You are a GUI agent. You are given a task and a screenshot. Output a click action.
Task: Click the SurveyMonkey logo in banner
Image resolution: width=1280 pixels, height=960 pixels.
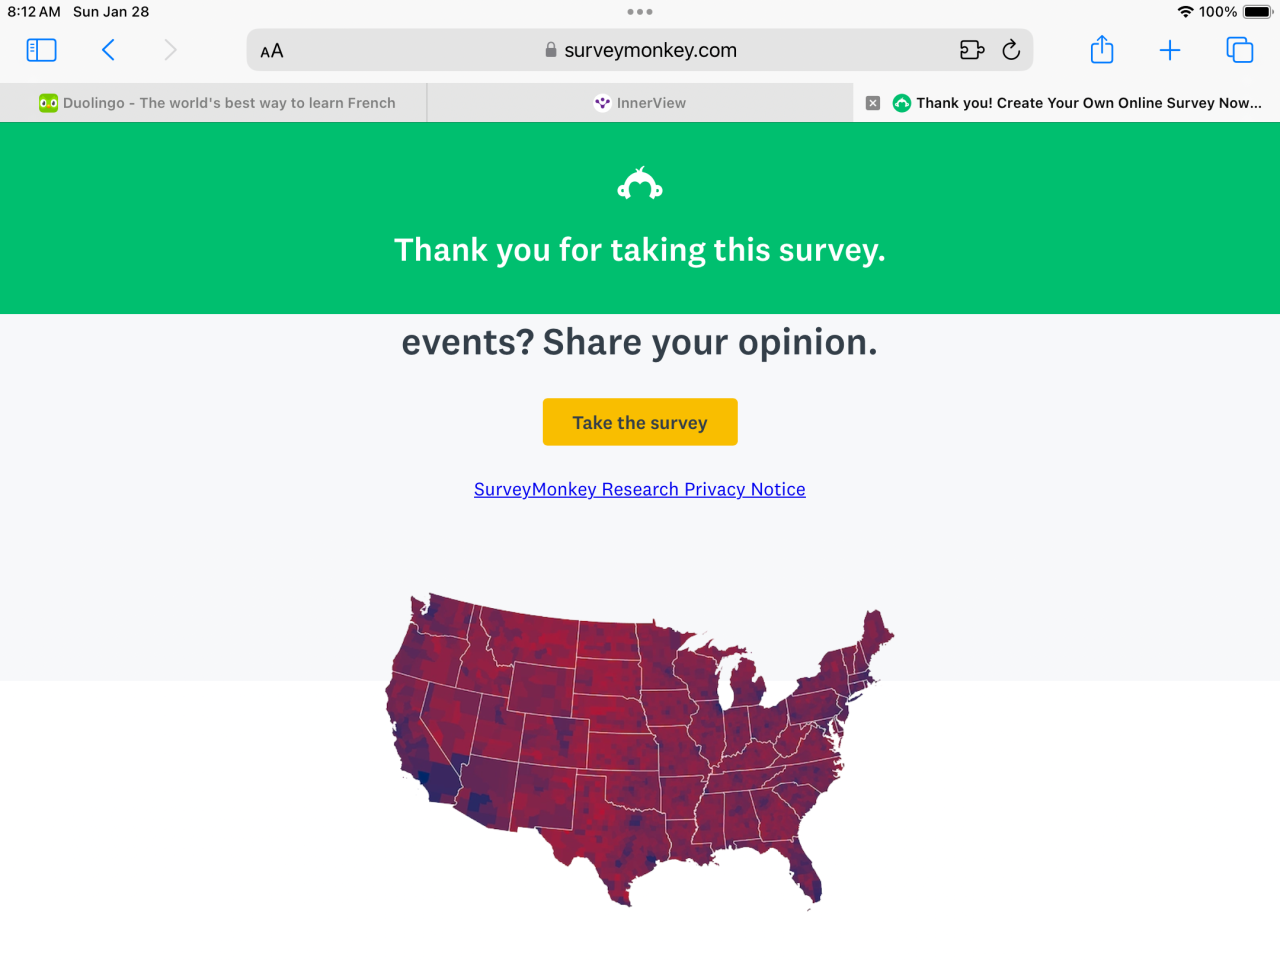[640, 184]
